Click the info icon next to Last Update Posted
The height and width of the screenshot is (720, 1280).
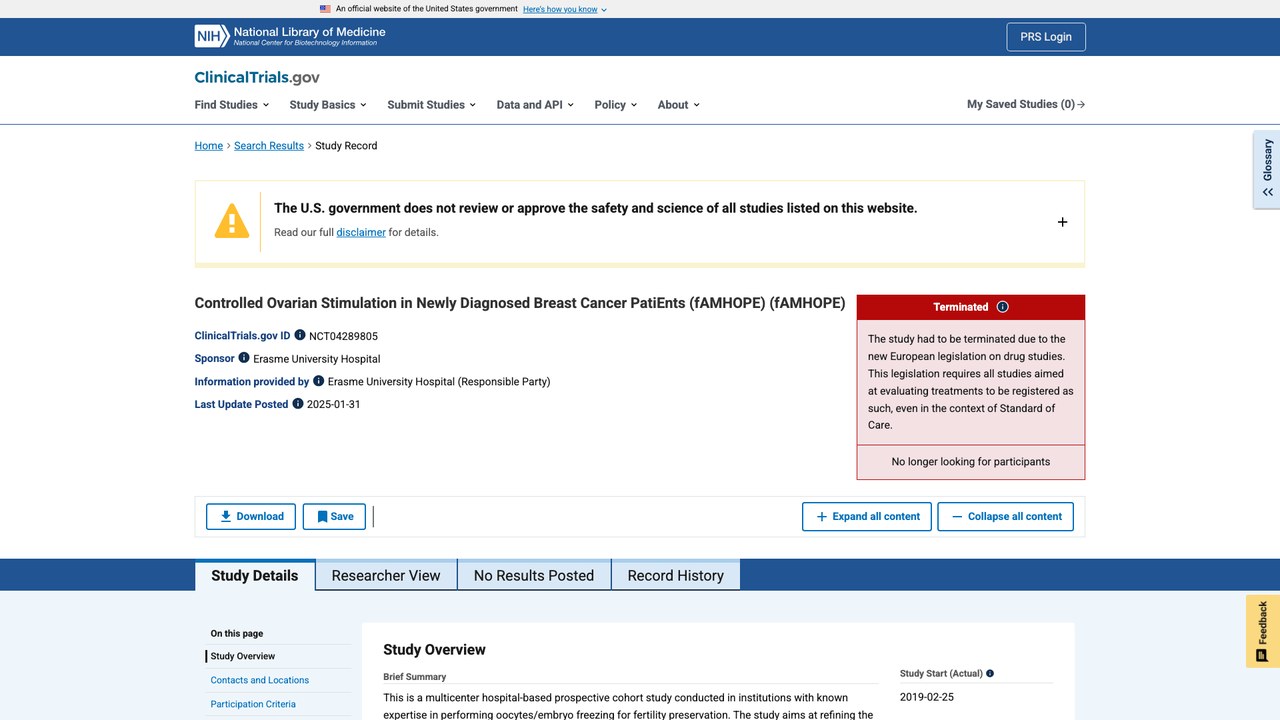[x=298, y=404]
